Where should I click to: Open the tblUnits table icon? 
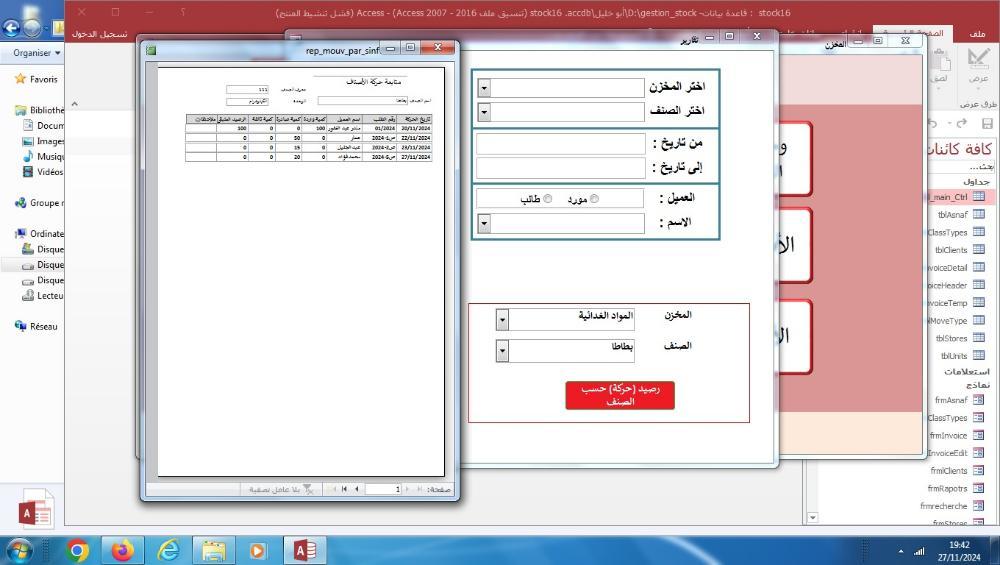[x=978, y=356]
